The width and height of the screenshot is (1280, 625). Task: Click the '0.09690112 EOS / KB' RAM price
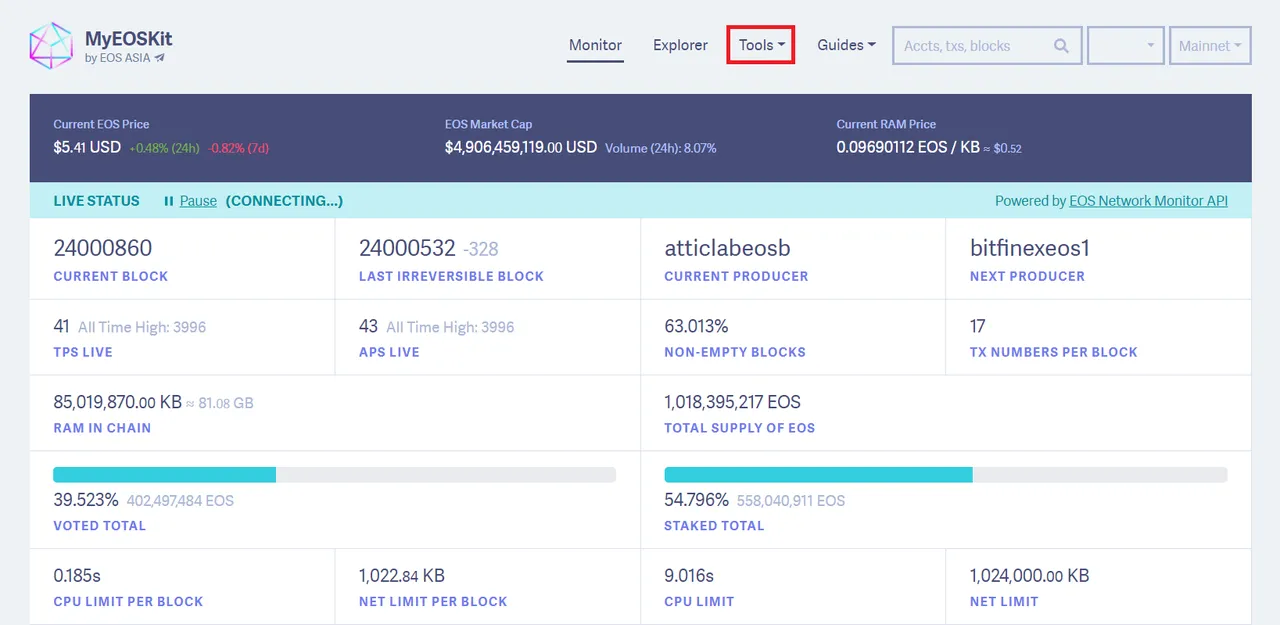coord(907,147)
